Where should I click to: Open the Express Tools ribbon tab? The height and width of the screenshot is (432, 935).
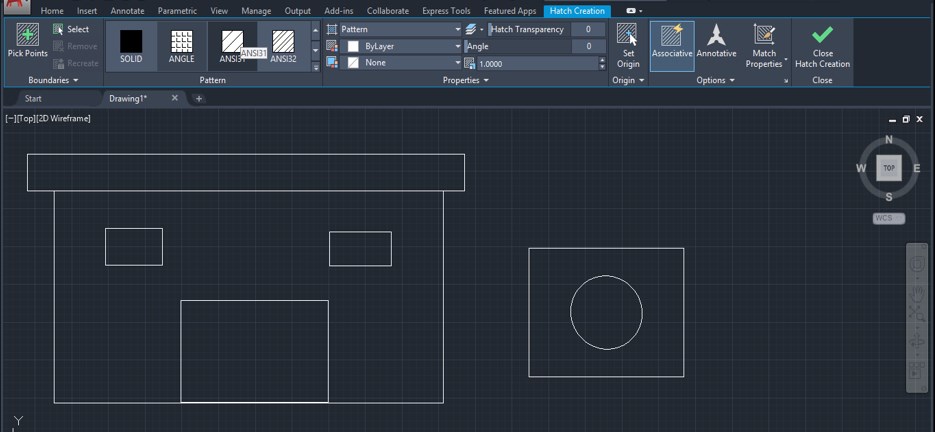click(446, 11)
